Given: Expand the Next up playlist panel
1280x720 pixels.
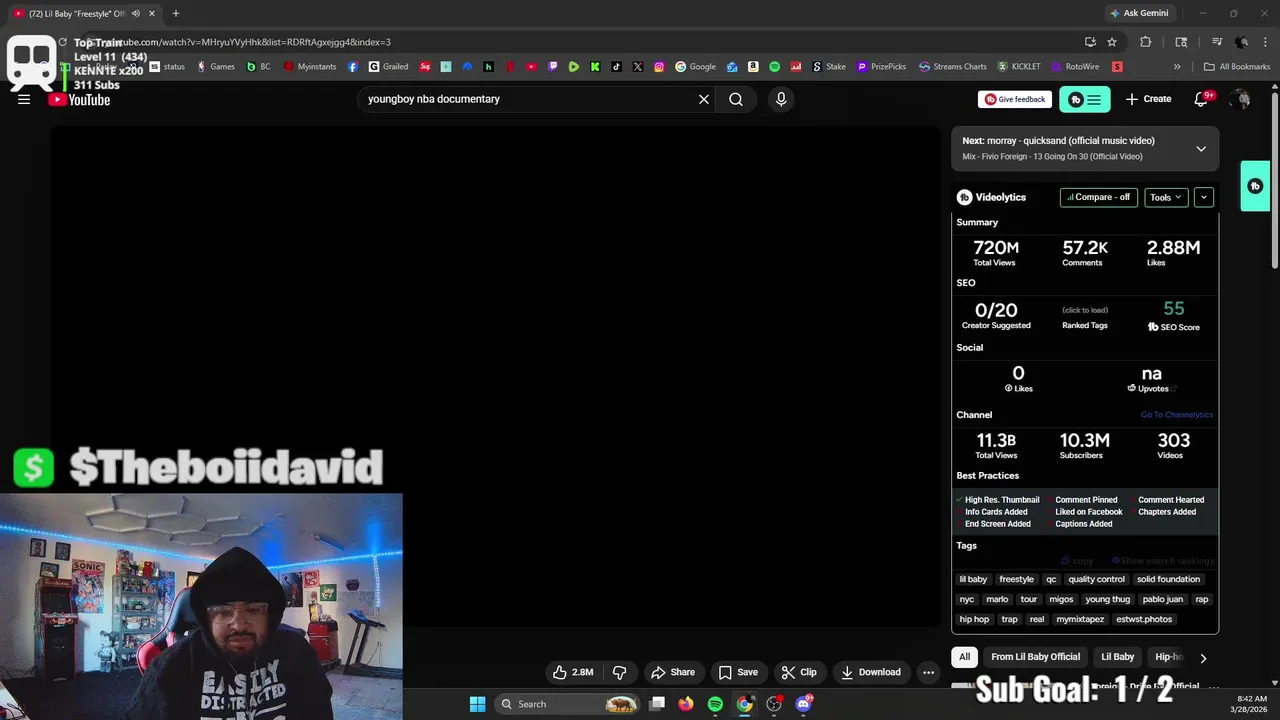Looking at the screenshot, I should (1201, 149).
